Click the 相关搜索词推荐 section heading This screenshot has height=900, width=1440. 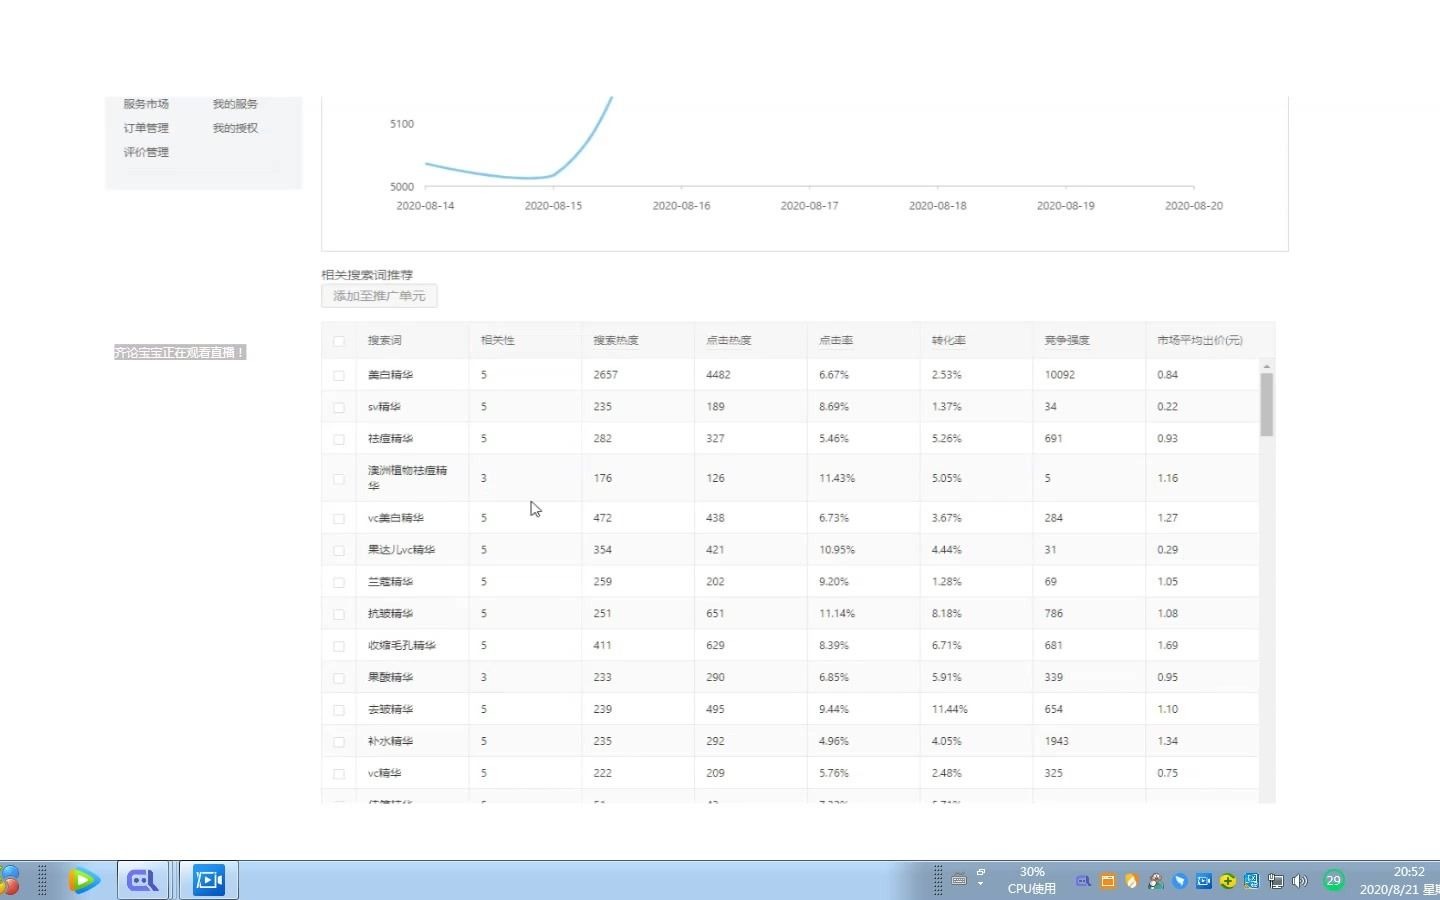point(367,275)
